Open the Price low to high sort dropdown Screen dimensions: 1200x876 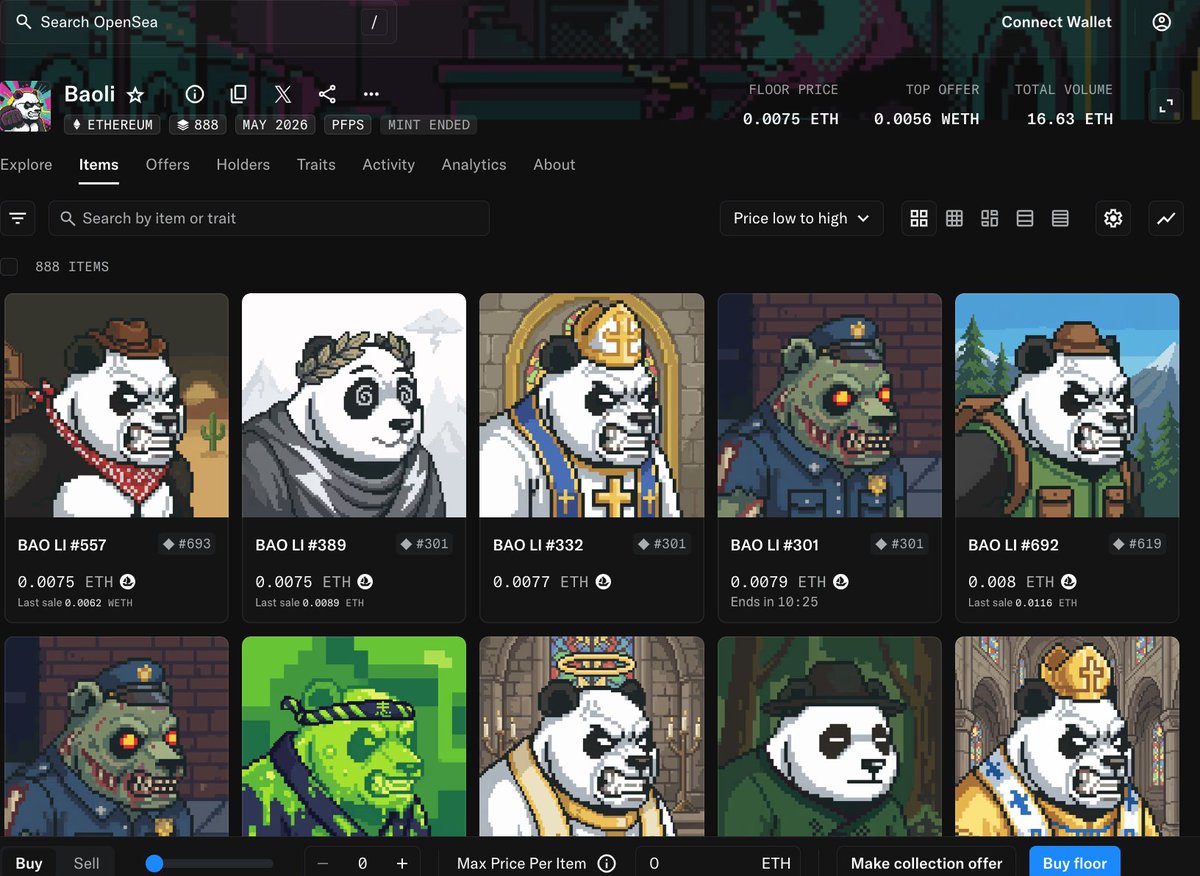(x=801, y=218)
